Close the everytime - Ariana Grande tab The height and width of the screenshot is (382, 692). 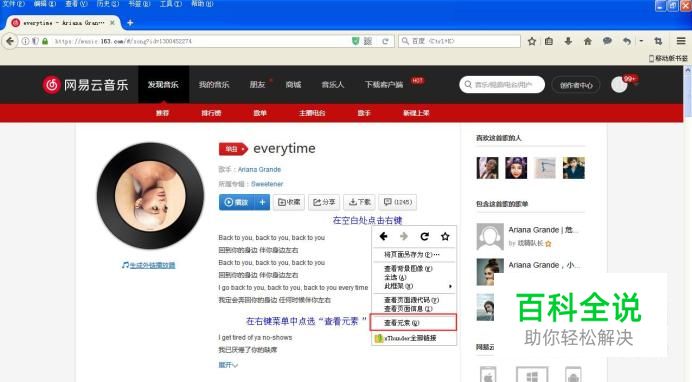(x=113, y=22)
